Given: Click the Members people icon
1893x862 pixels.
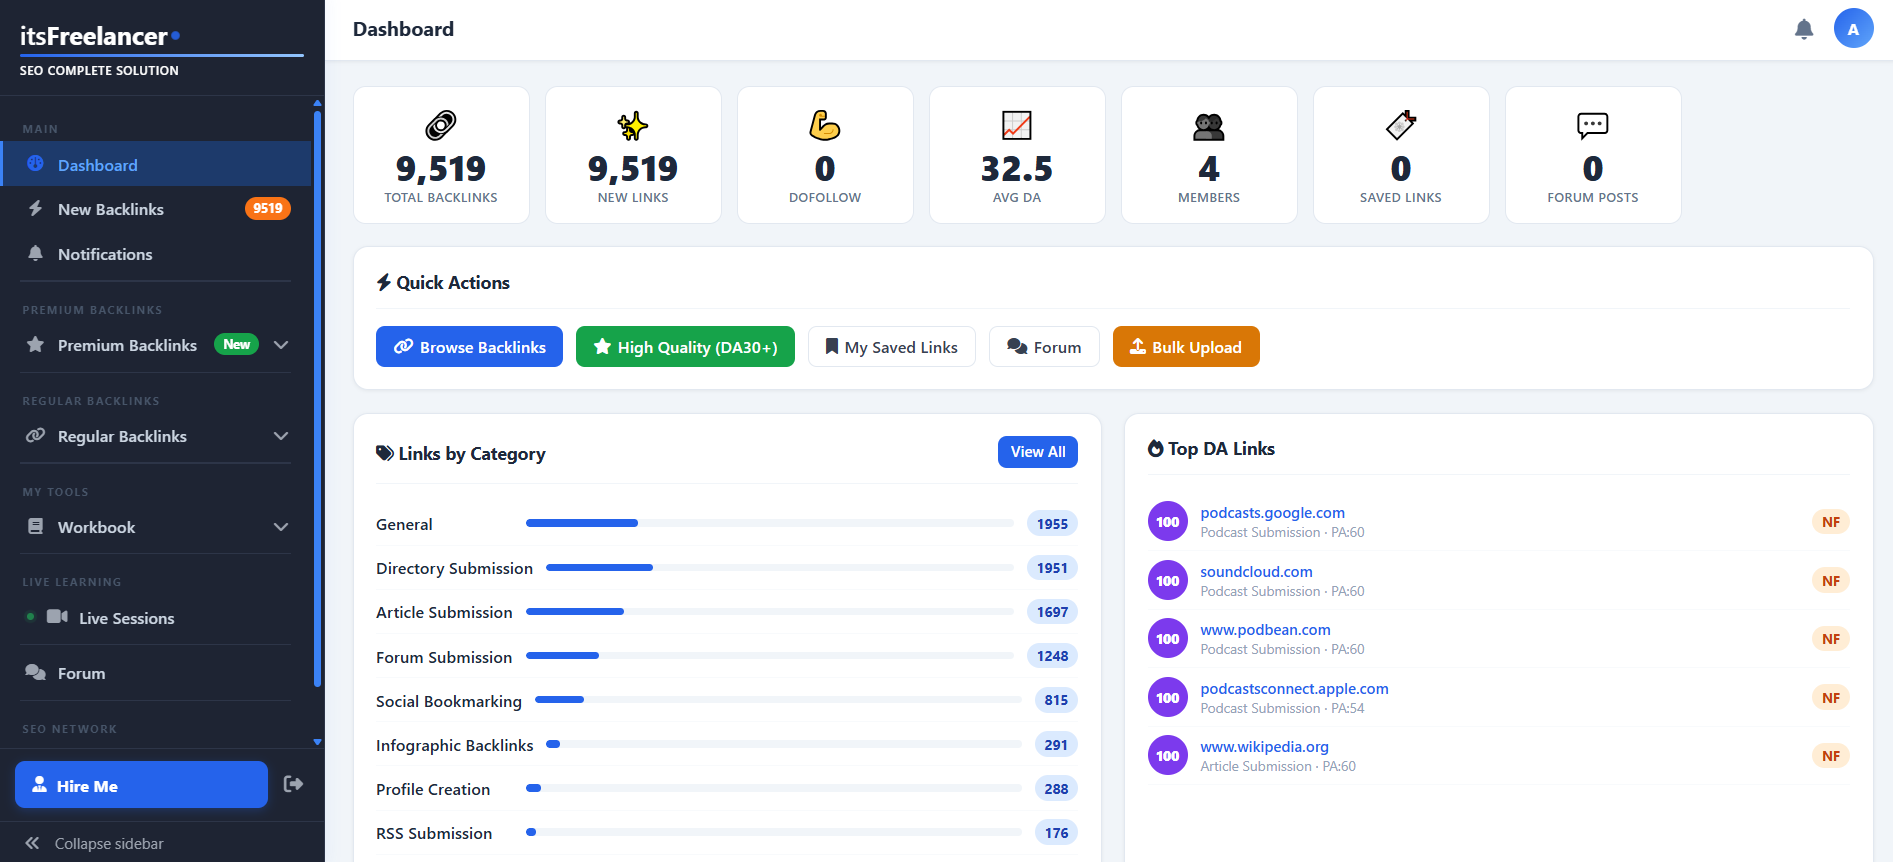Looking at the screenshot, I should tap(1209, 125).
